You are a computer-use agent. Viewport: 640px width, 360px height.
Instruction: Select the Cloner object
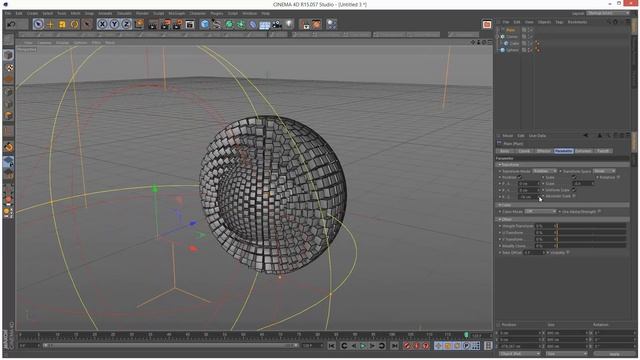click(512, 36)
